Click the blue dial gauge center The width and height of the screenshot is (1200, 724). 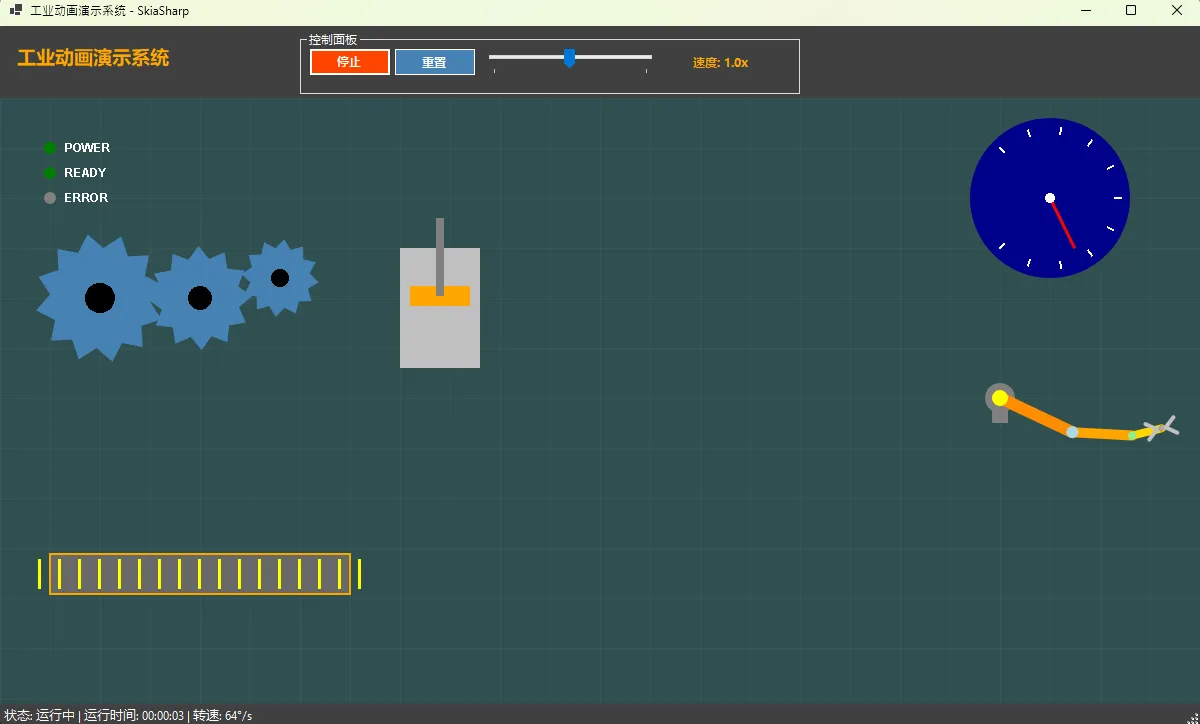point(1050,198)
